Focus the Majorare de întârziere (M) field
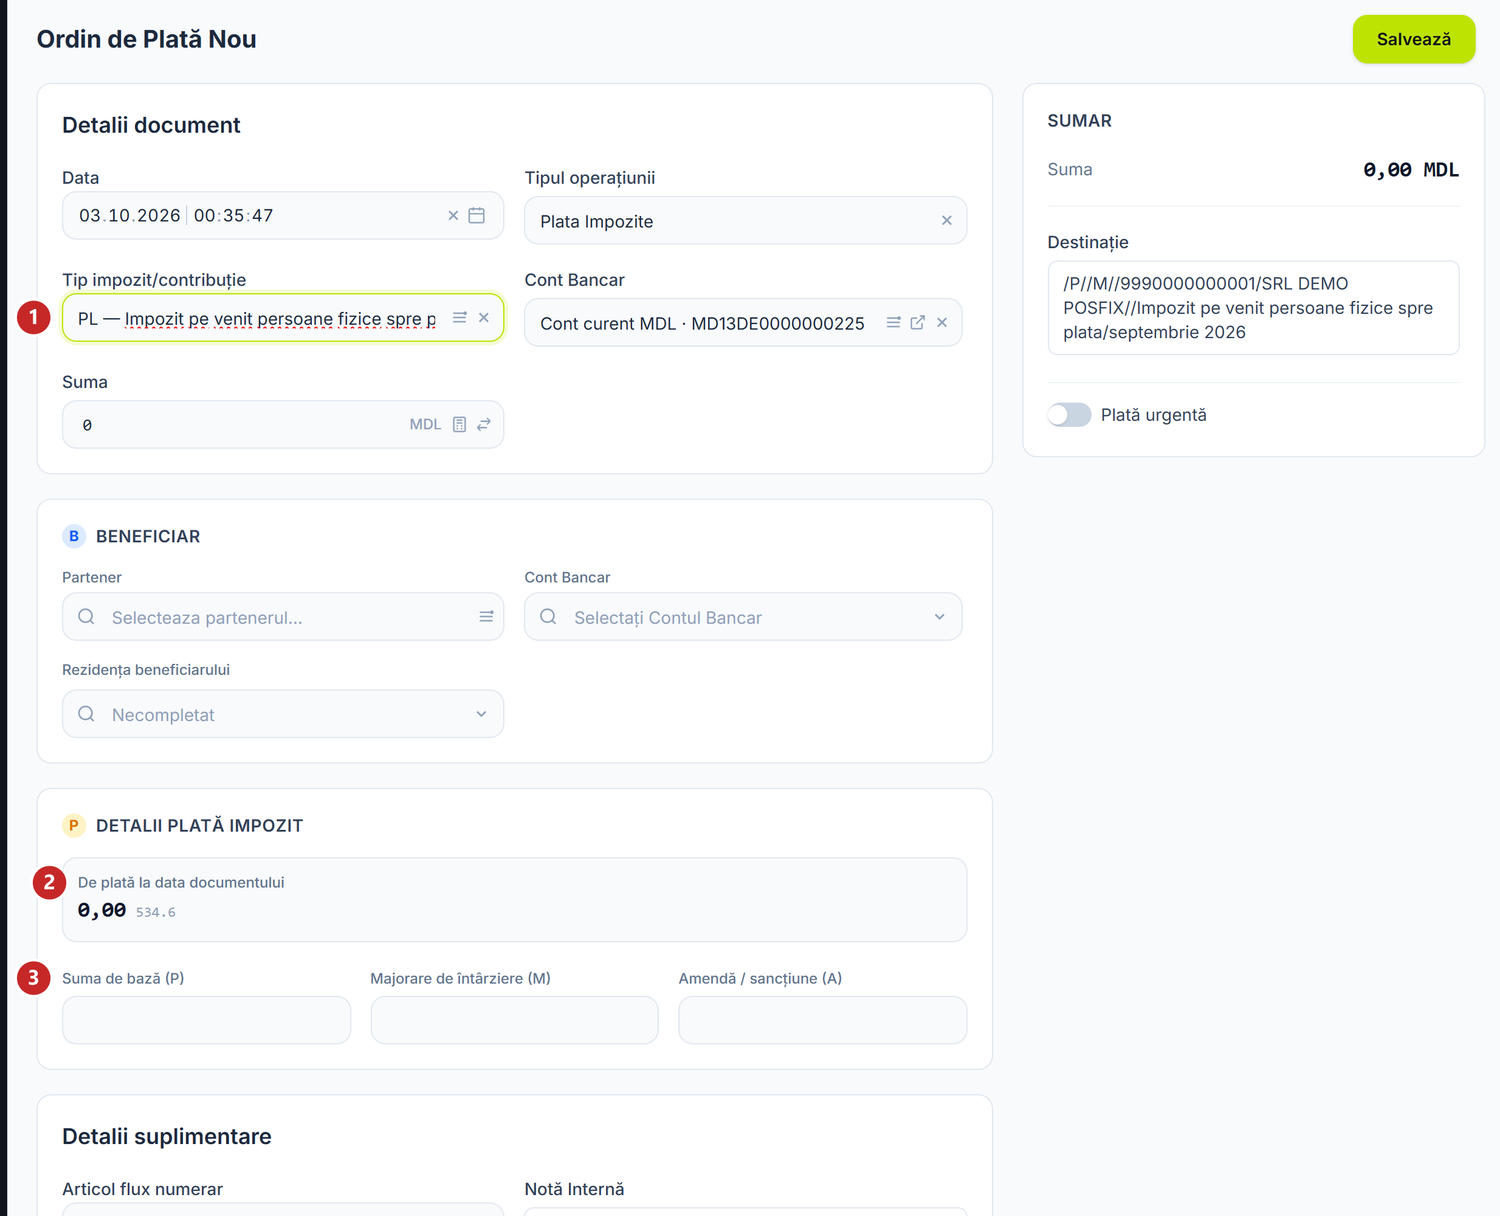Image resolution: width=1500 pixels, height=1216 pixels. (514, 1020)
